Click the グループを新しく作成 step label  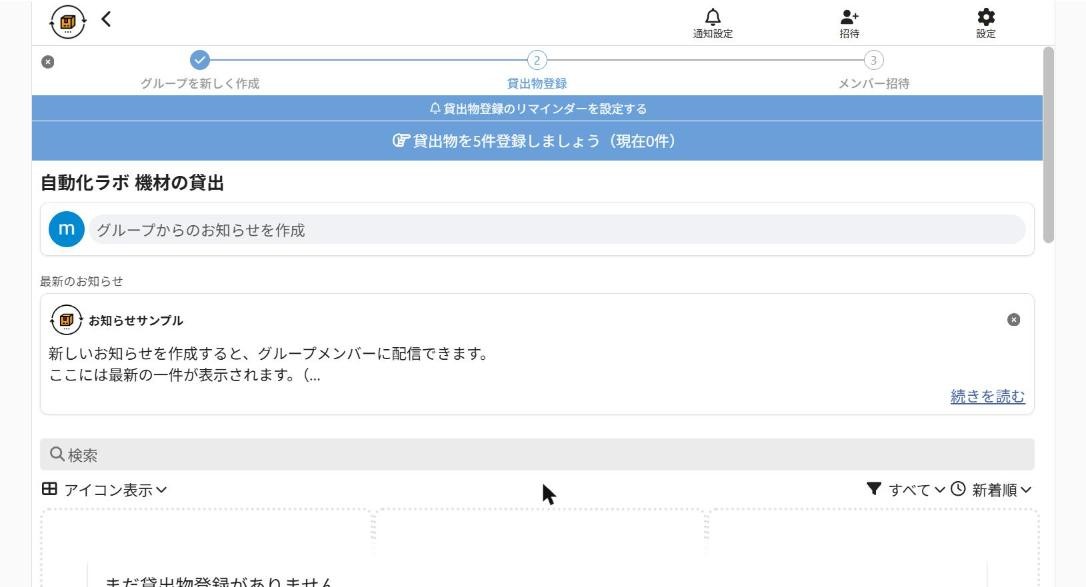[x=199, y=84]
